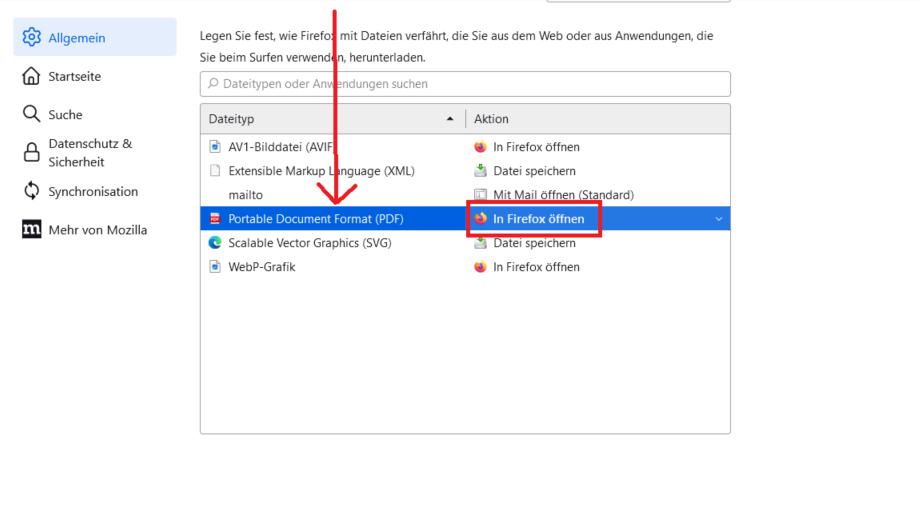Click the WebP-Grafik file icon
The image size is (920, 516).
(215, 267)
